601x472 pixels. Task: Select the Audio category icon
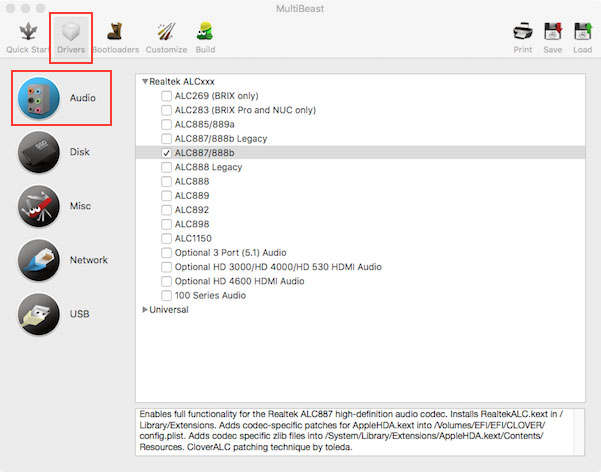coord(39,98)
